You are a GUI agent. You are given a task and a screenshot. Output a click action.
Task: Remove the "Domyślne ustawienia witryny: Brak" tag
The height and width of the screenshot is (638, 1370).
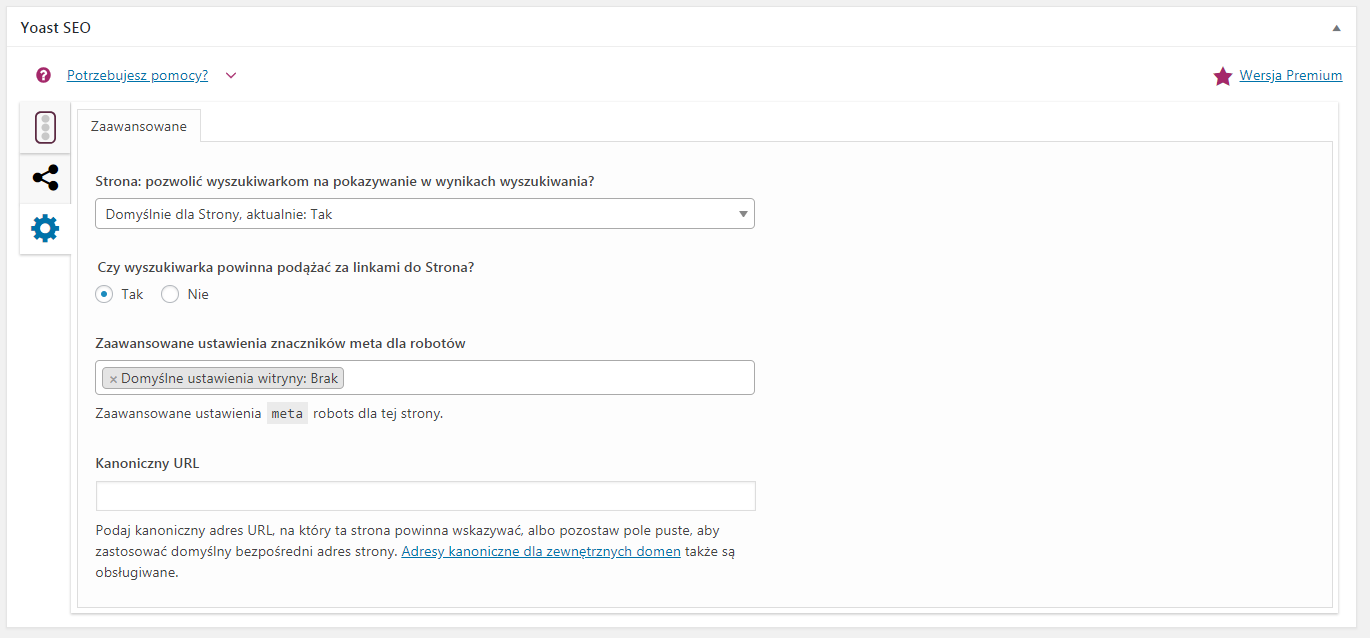[x=113, y=379]
